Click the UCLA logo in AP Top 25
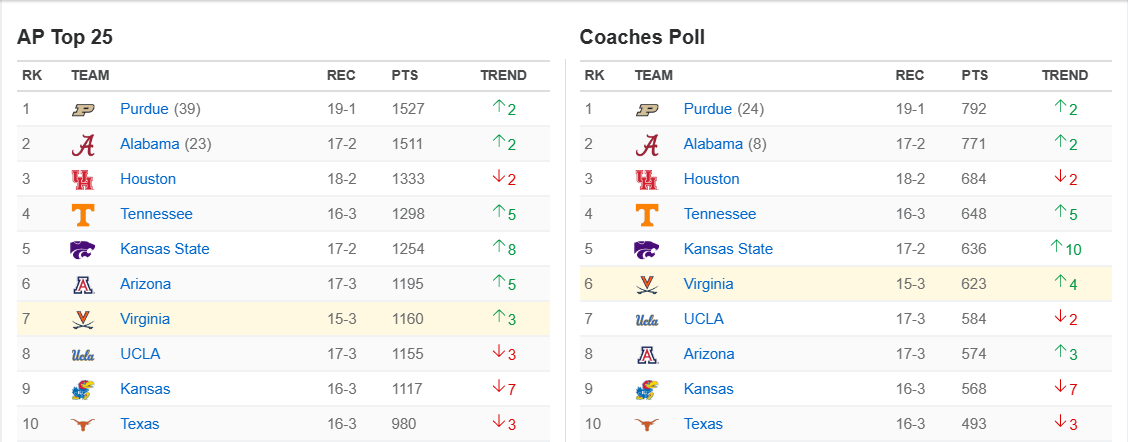Image resolution: width=1128 pixels, height=442 pixels. tap(83, 354)
